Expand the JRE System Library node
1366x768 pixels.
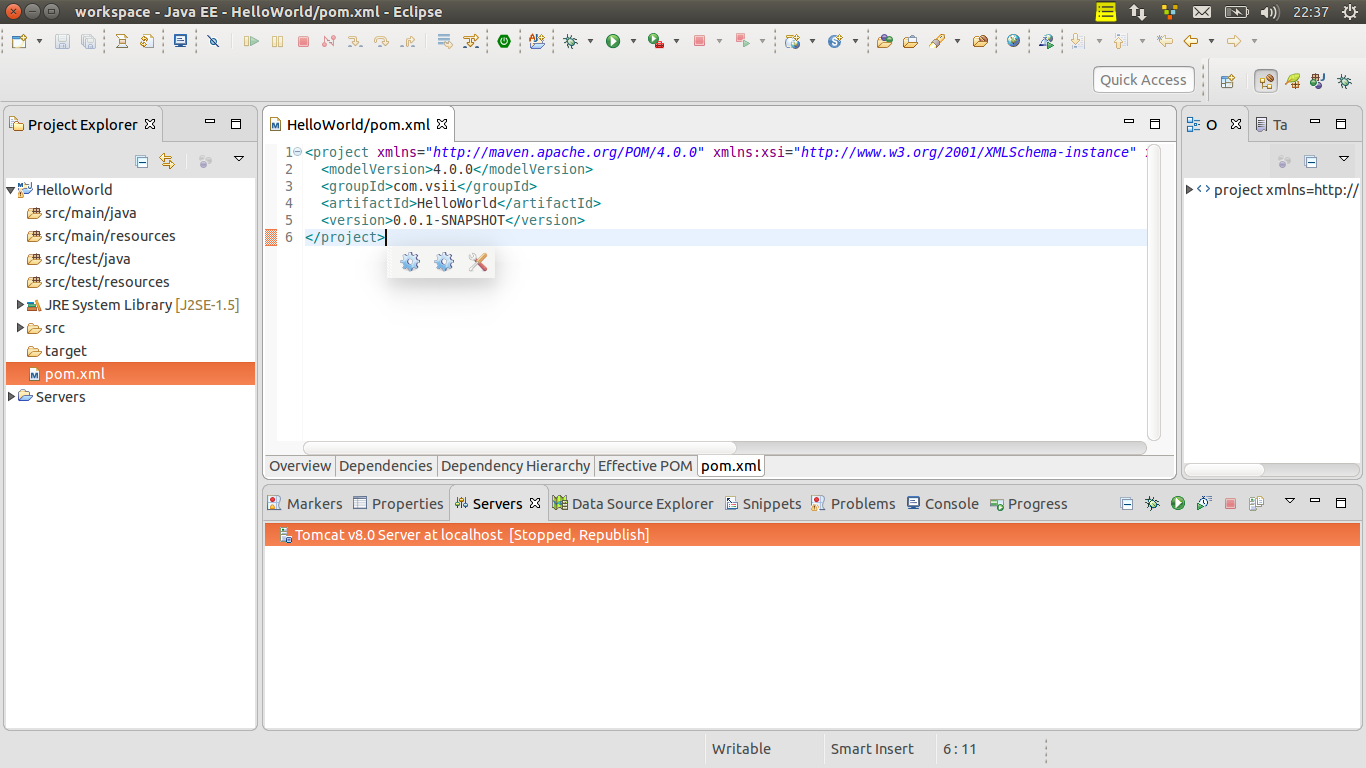tap(20, 305)
